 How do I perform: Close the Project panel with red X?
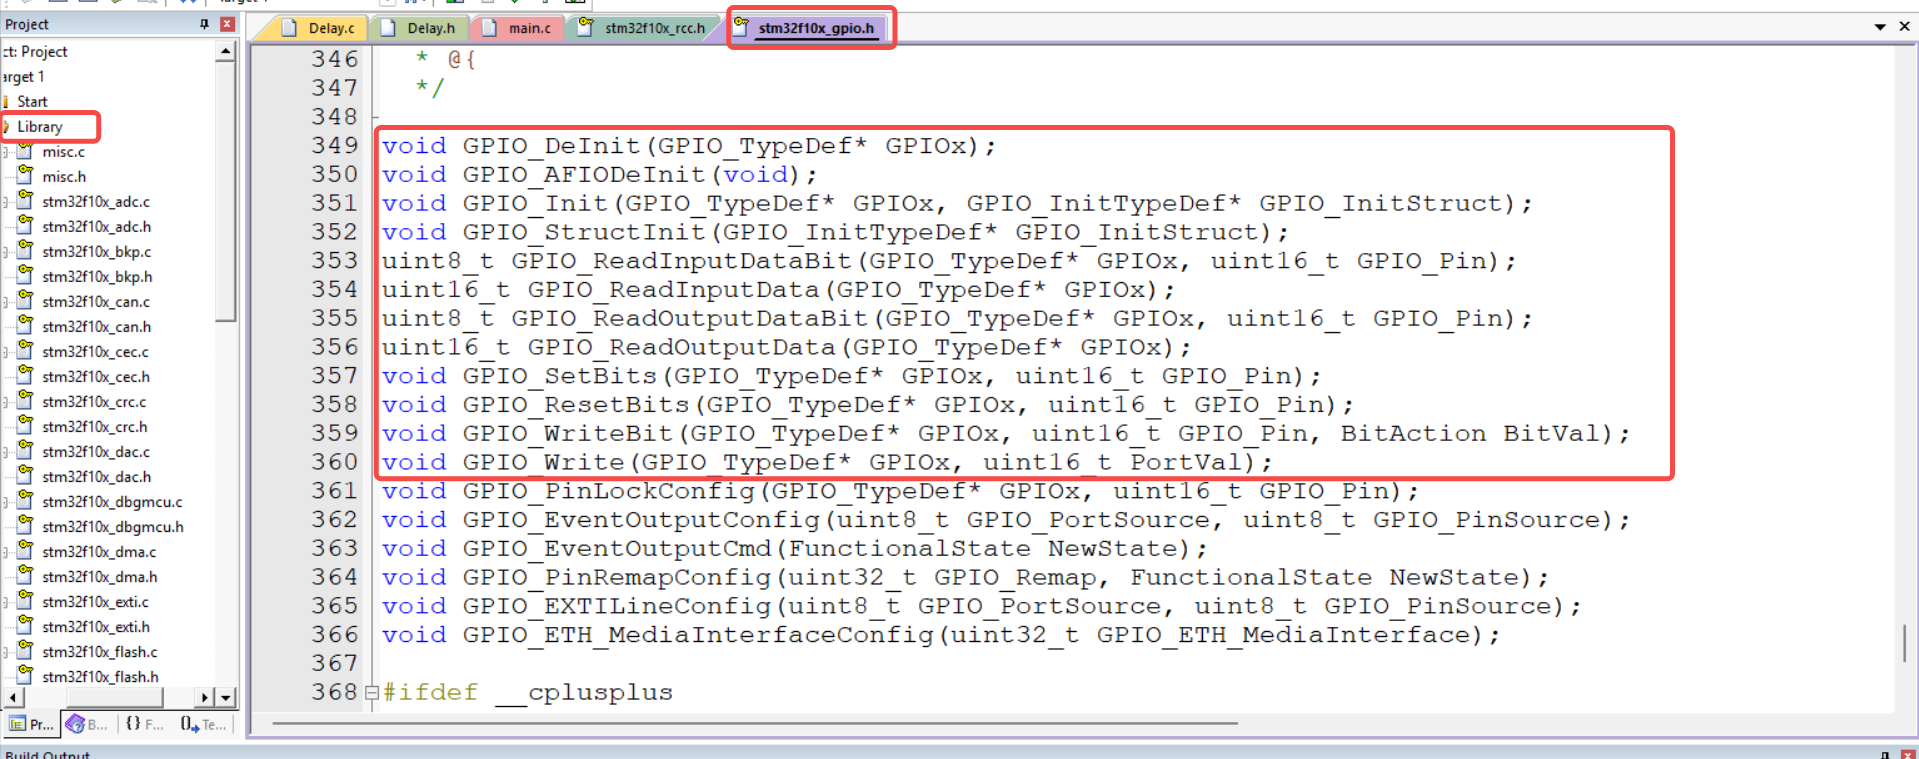pos(227,24)
